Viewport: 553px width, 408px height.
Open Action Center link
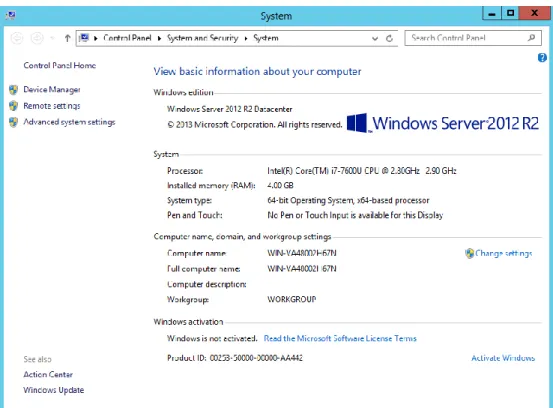pyautogui.click(x=48, y=374)
